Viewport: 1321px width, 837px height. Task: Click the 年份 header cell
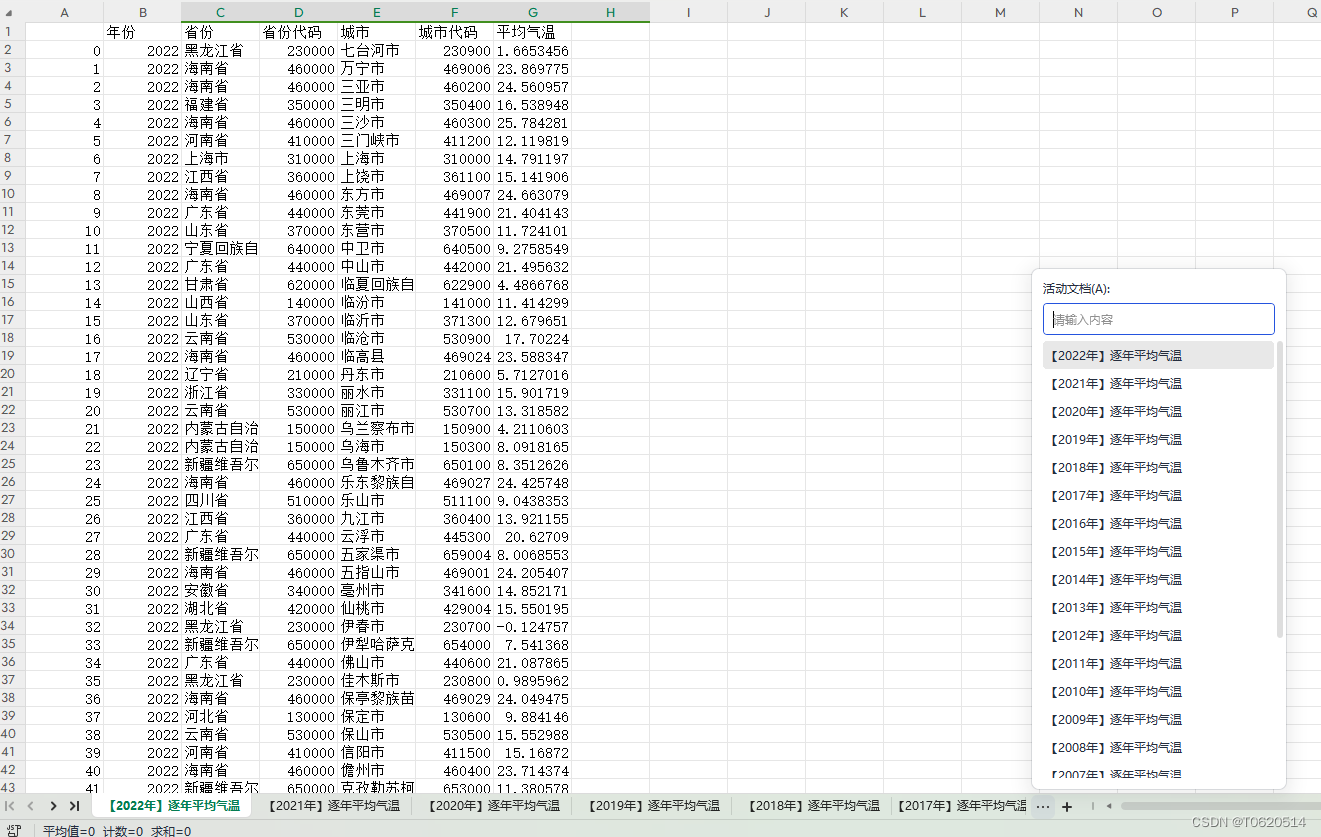[142, 32]
